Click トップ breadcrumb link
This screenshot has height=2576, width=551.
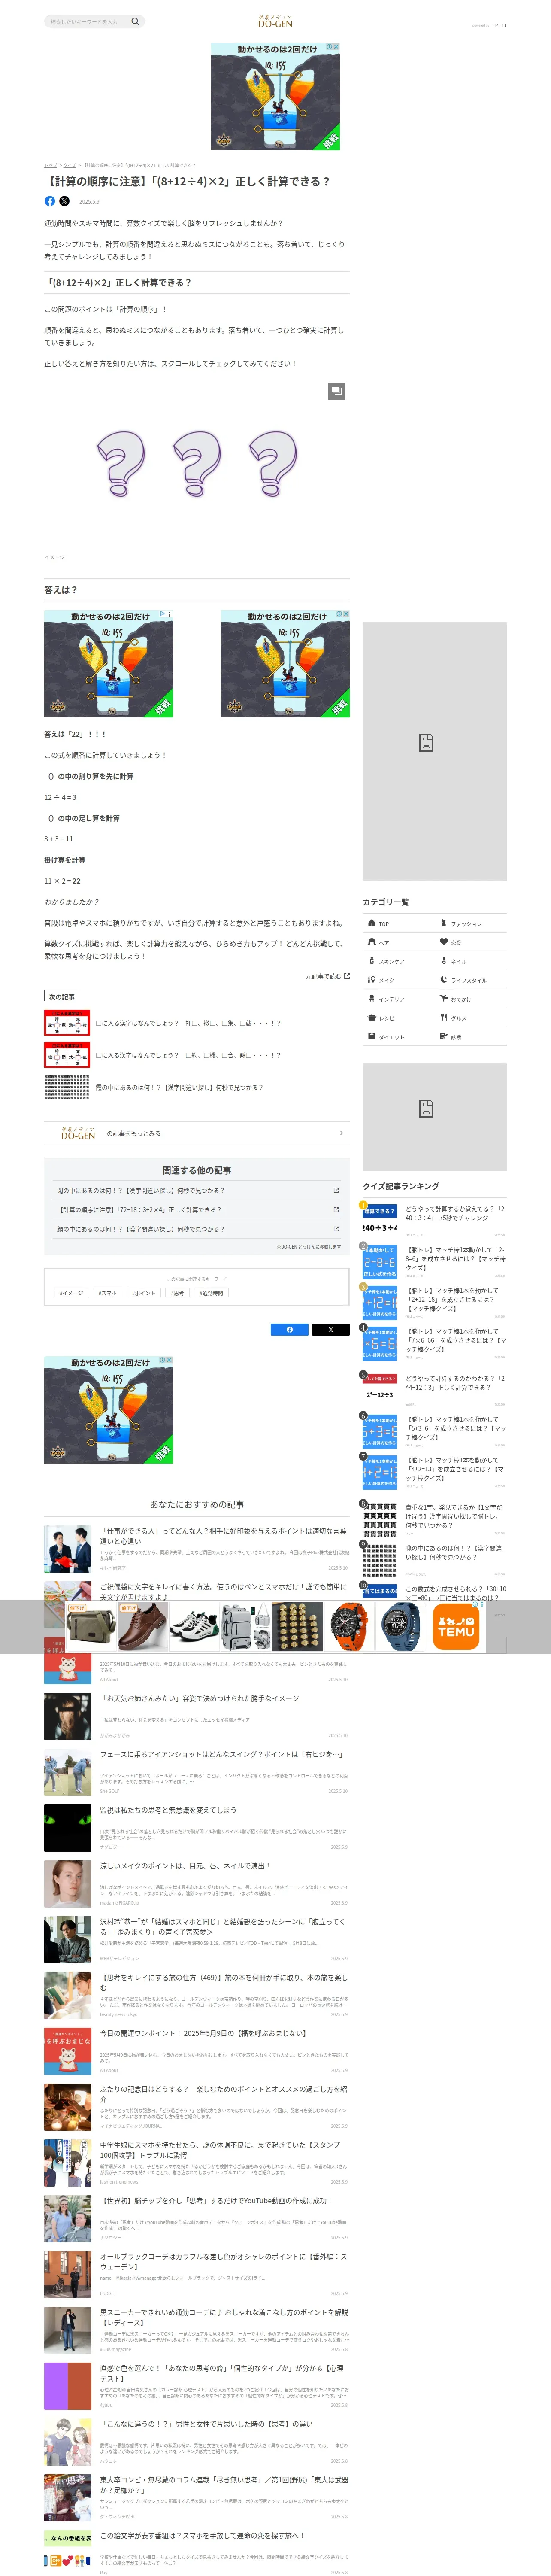tap(50, 165)
